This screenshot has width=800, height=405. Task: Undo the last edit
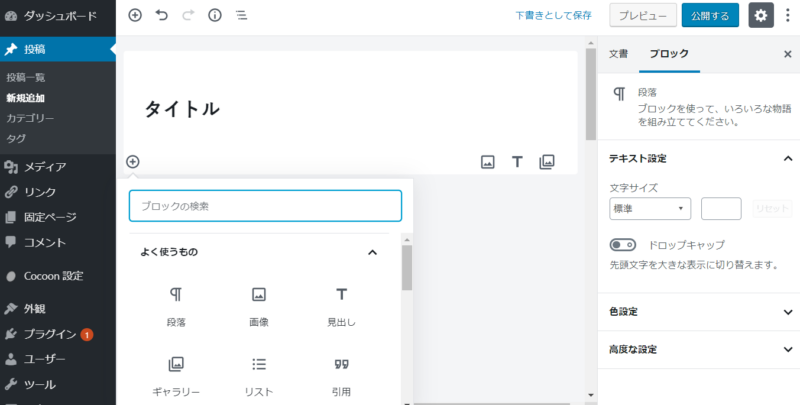[x=162, y=15]
